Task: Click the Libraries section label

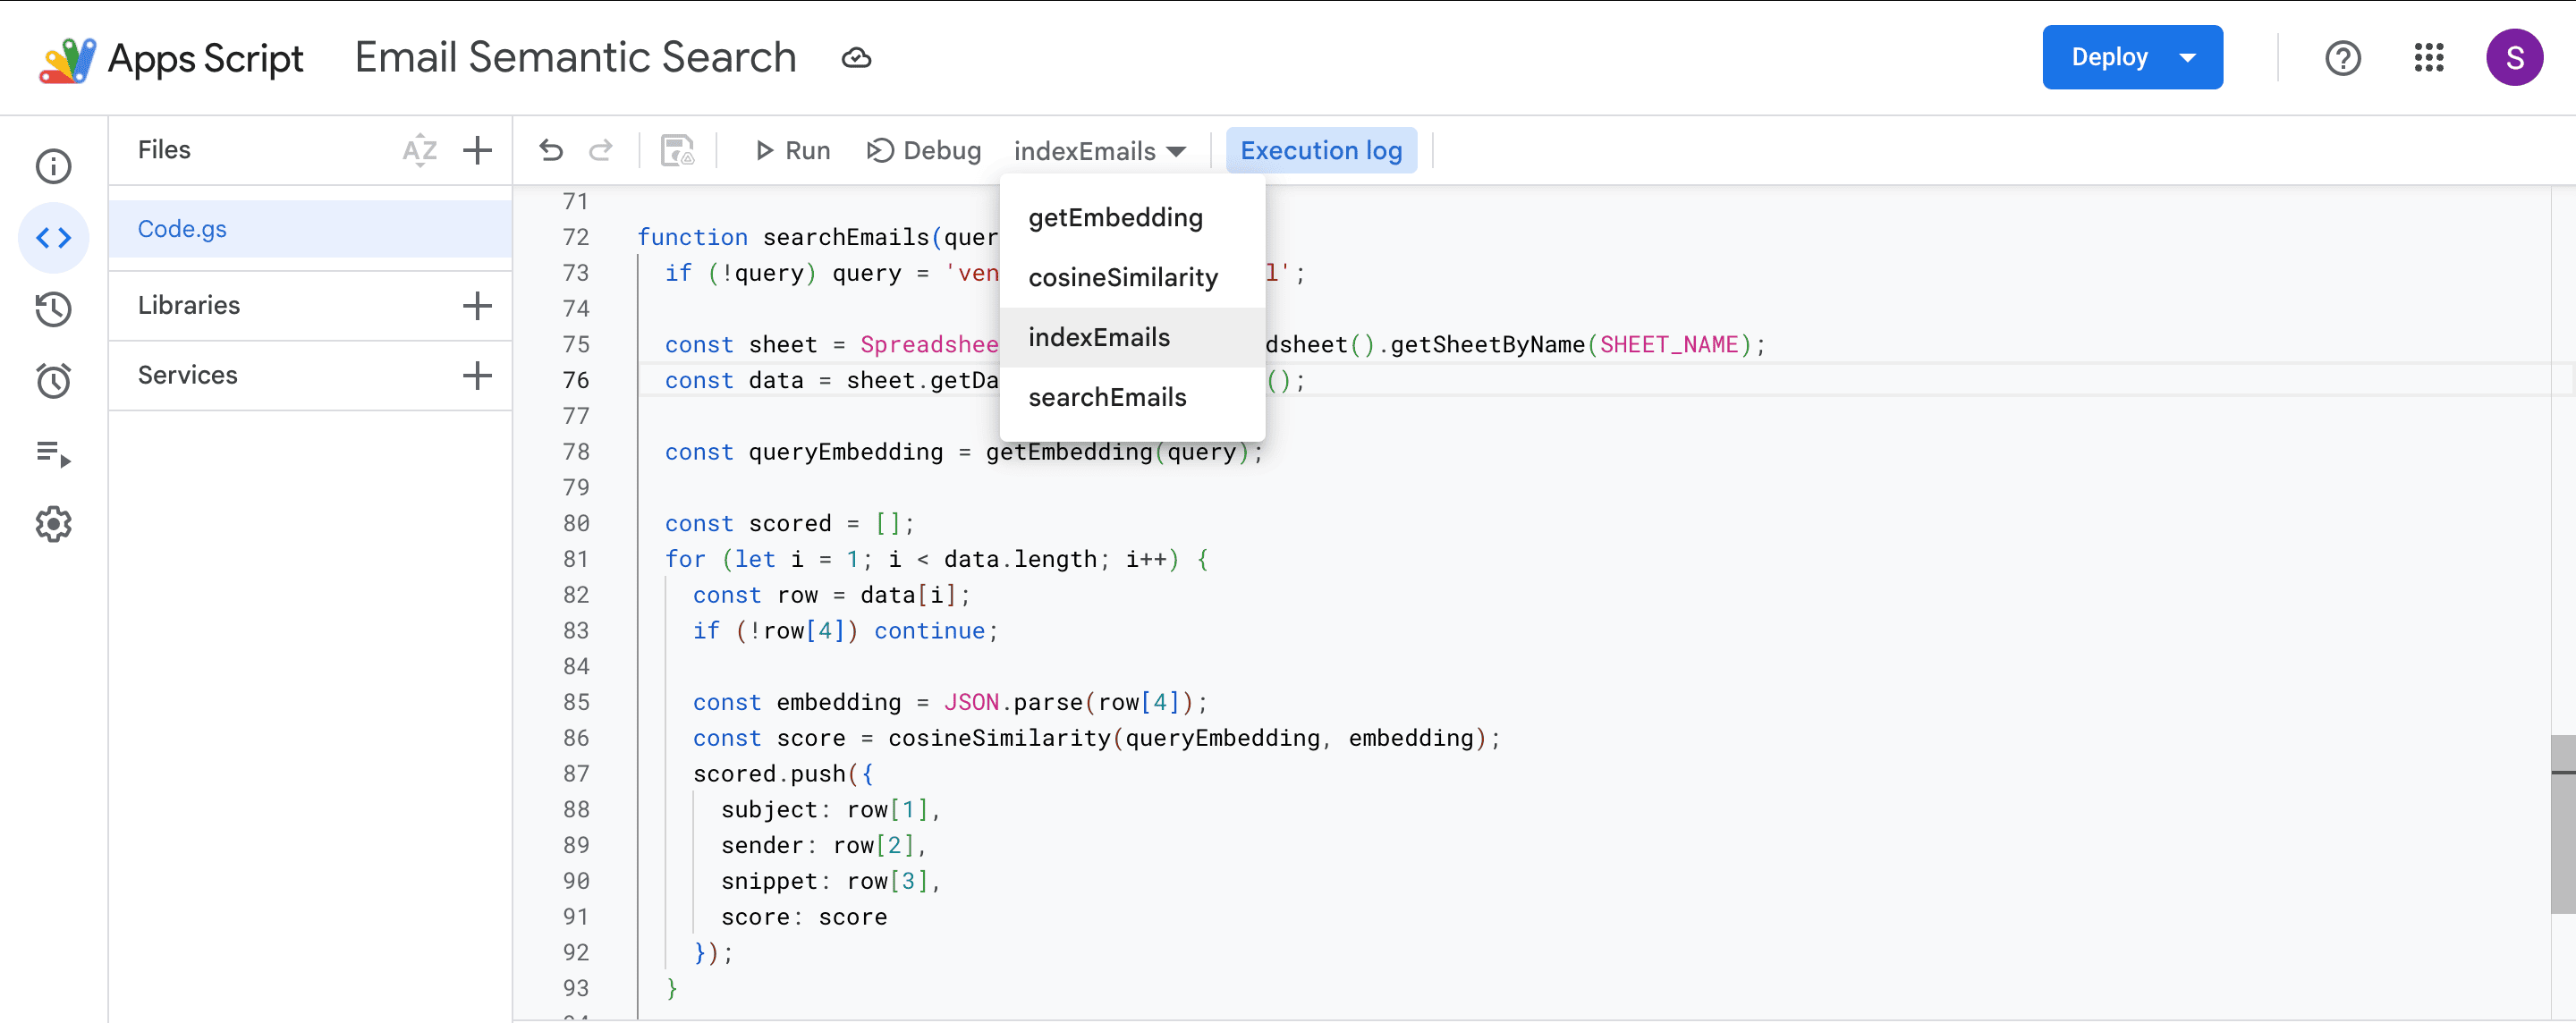Action: (x=189, y=305)
